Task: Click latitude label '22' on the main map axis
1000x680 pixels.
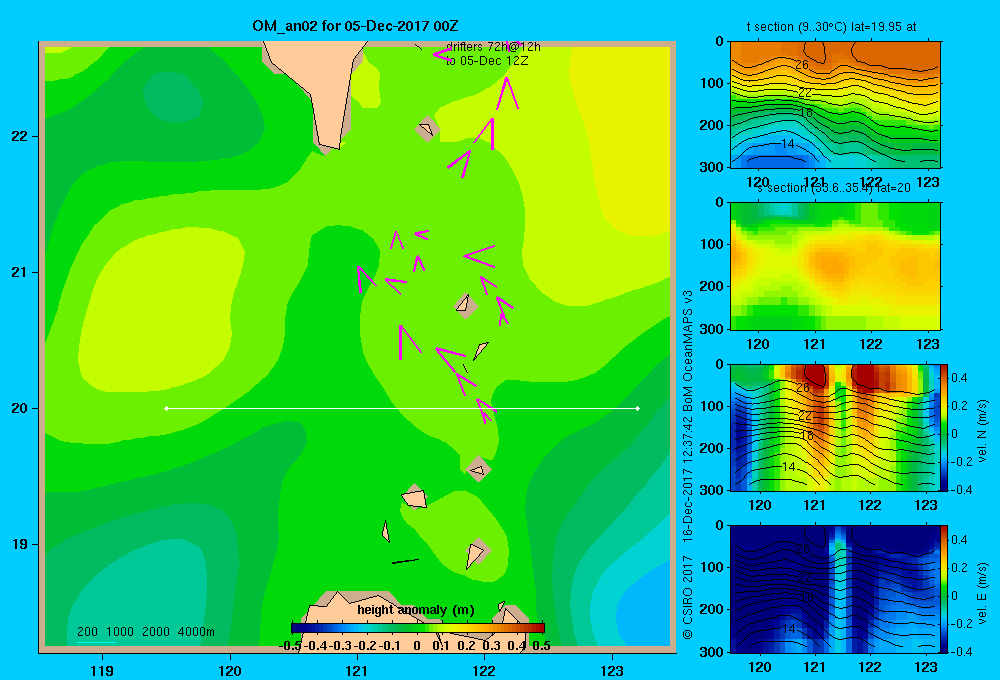Action: [20, 137]
